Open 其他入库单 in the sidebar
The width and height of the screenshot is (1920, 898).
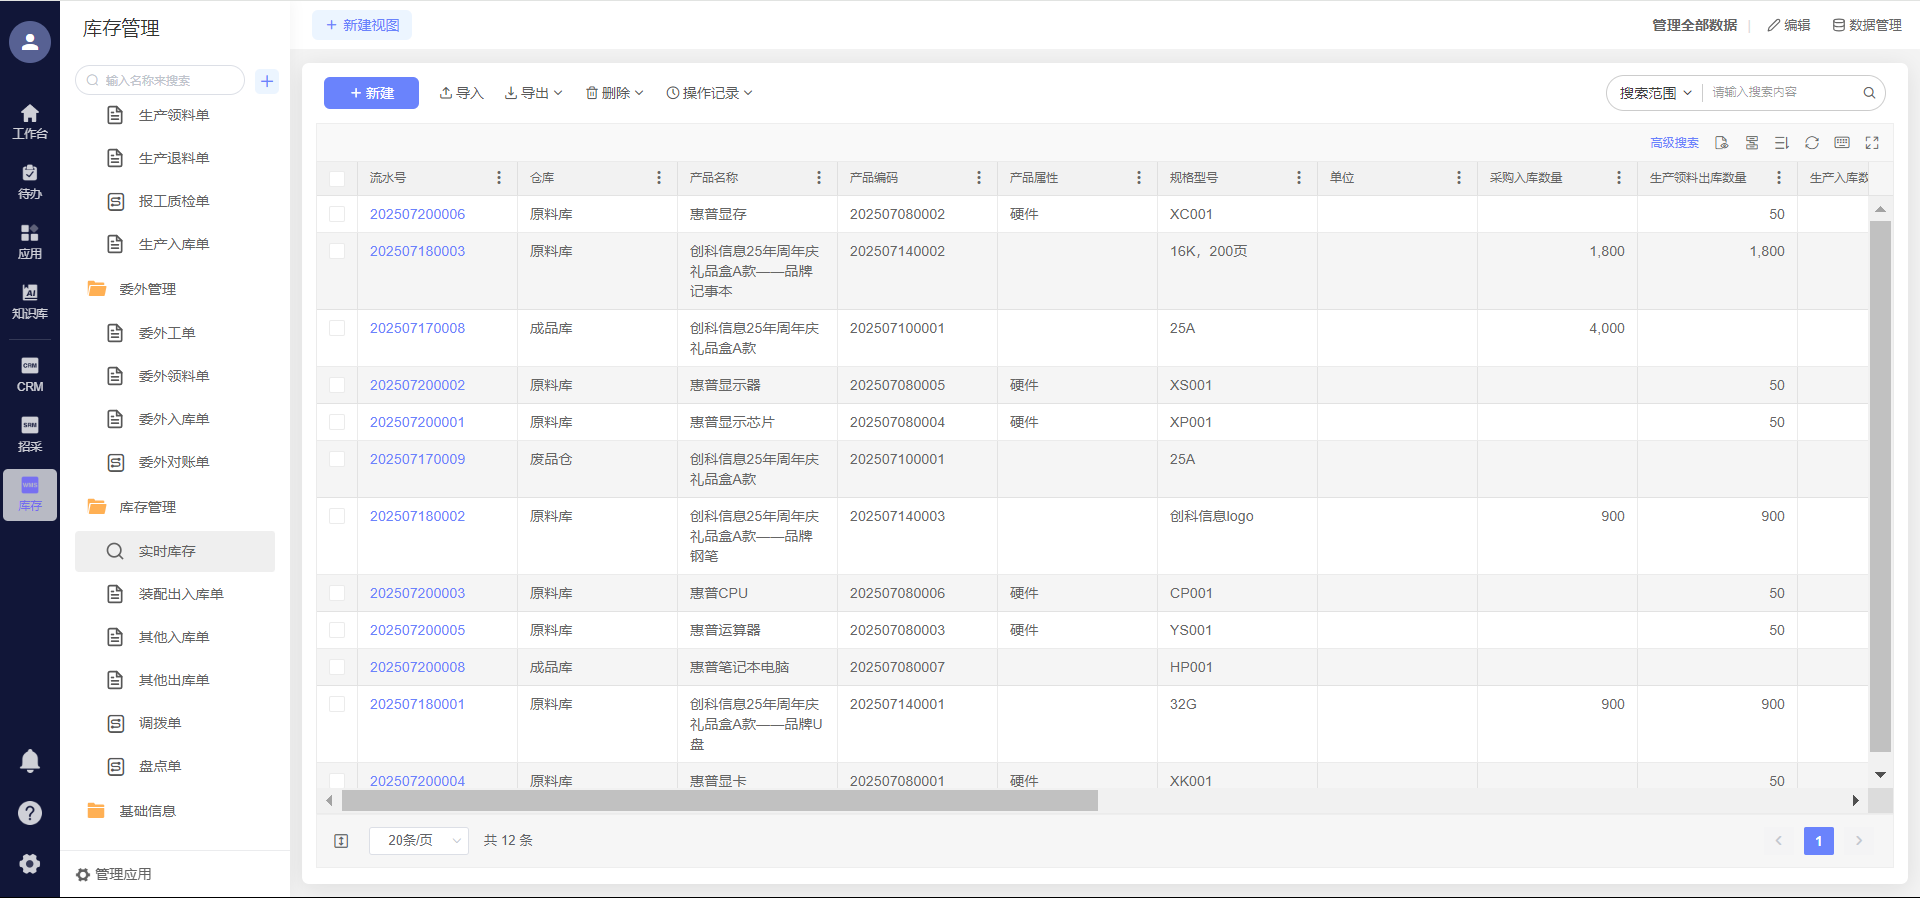pos(174,637)
